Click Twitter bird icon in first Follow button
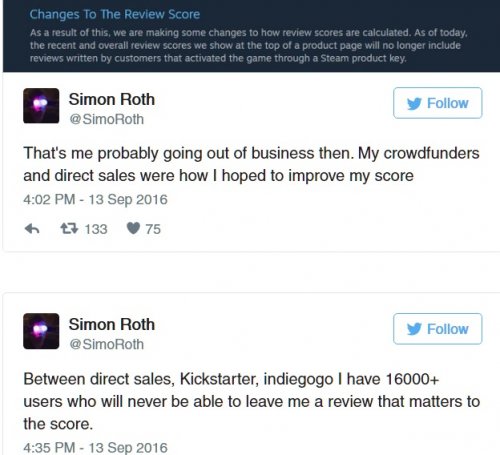500x455 pixels. pyautogui.click(x=414, y=104)
